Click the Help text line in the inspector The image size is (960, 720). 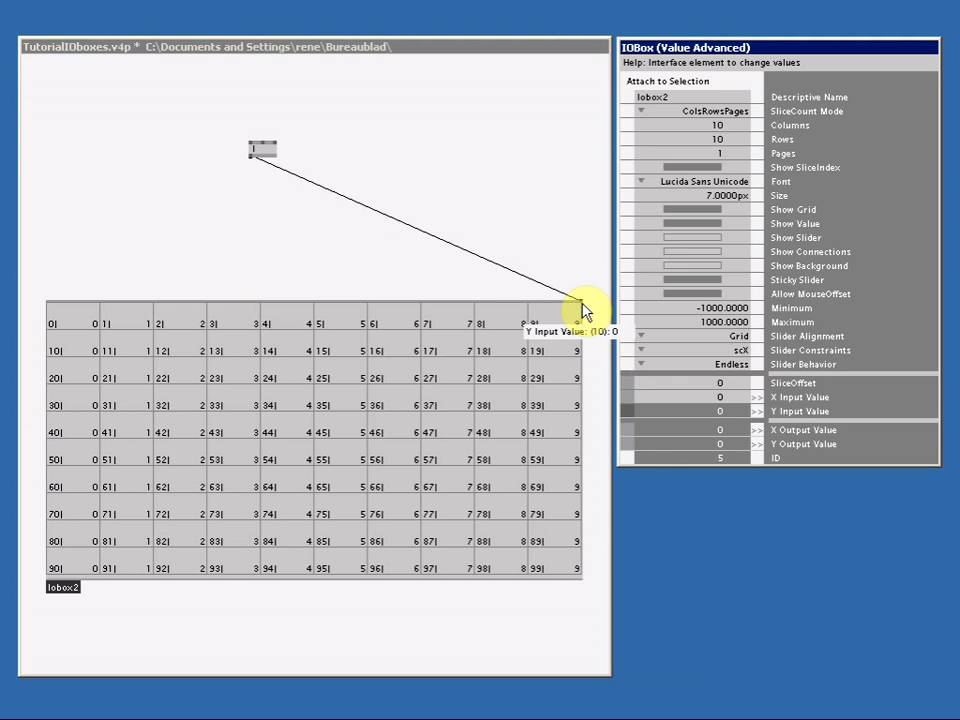(711, 62)
